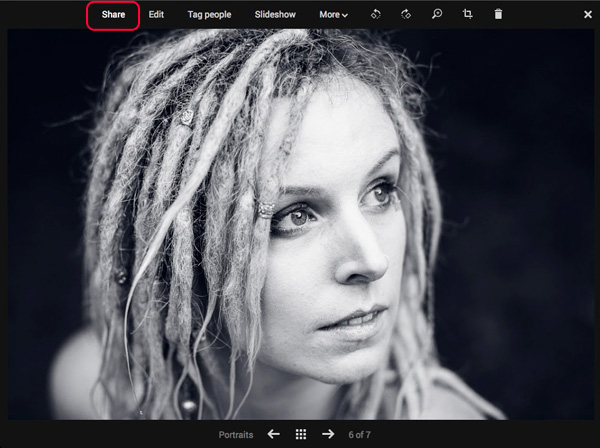Click the black-and-white portrait photo
This screenshot has height=448, width=600.
(301, 225)
